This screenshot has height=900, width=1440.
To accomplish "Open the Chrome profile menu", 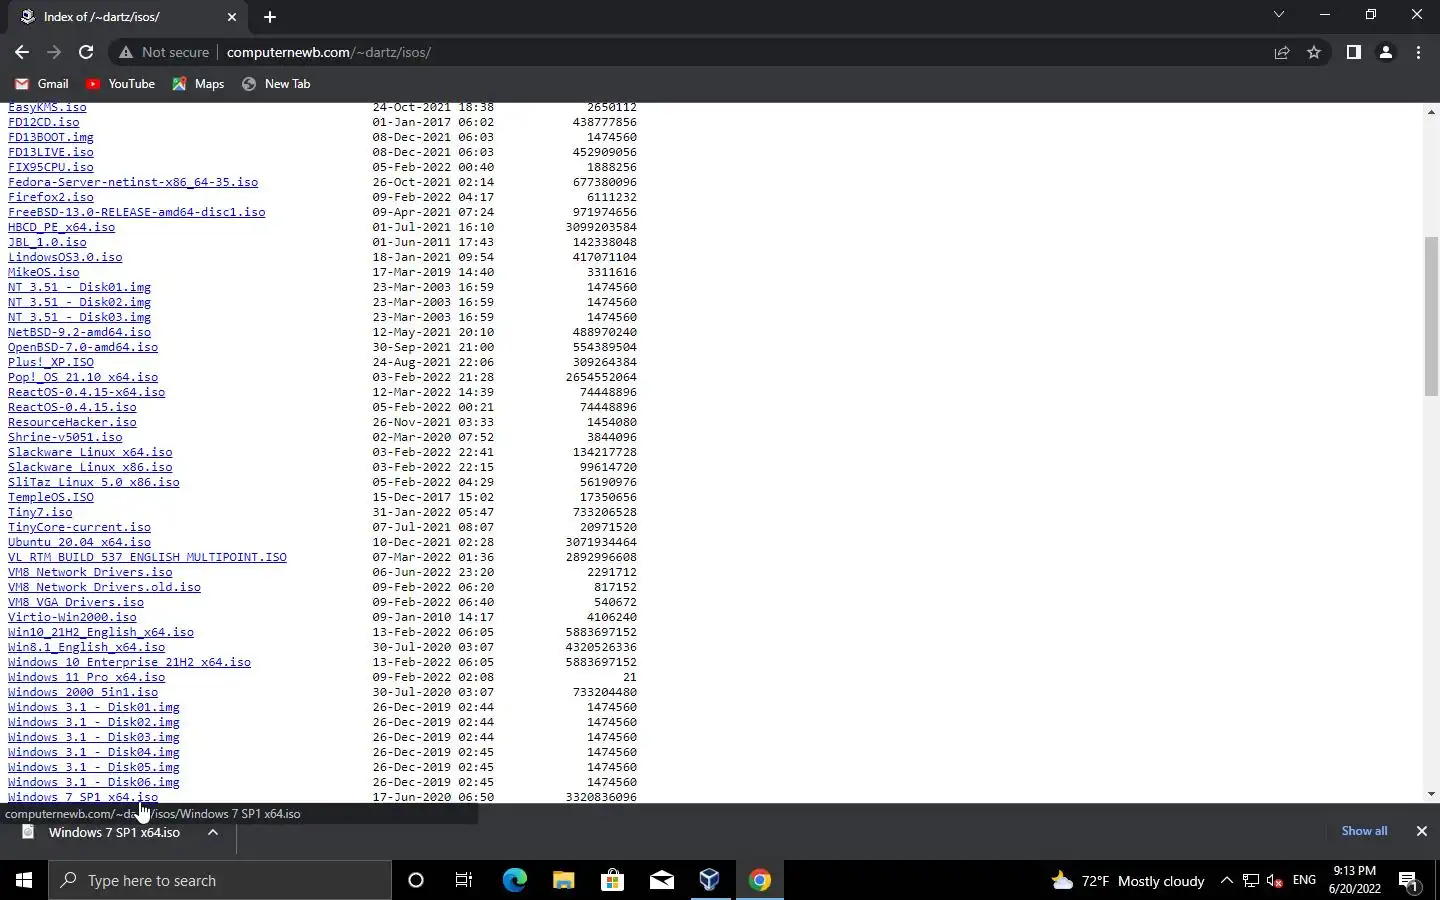I will click(x=1386, y=52).
